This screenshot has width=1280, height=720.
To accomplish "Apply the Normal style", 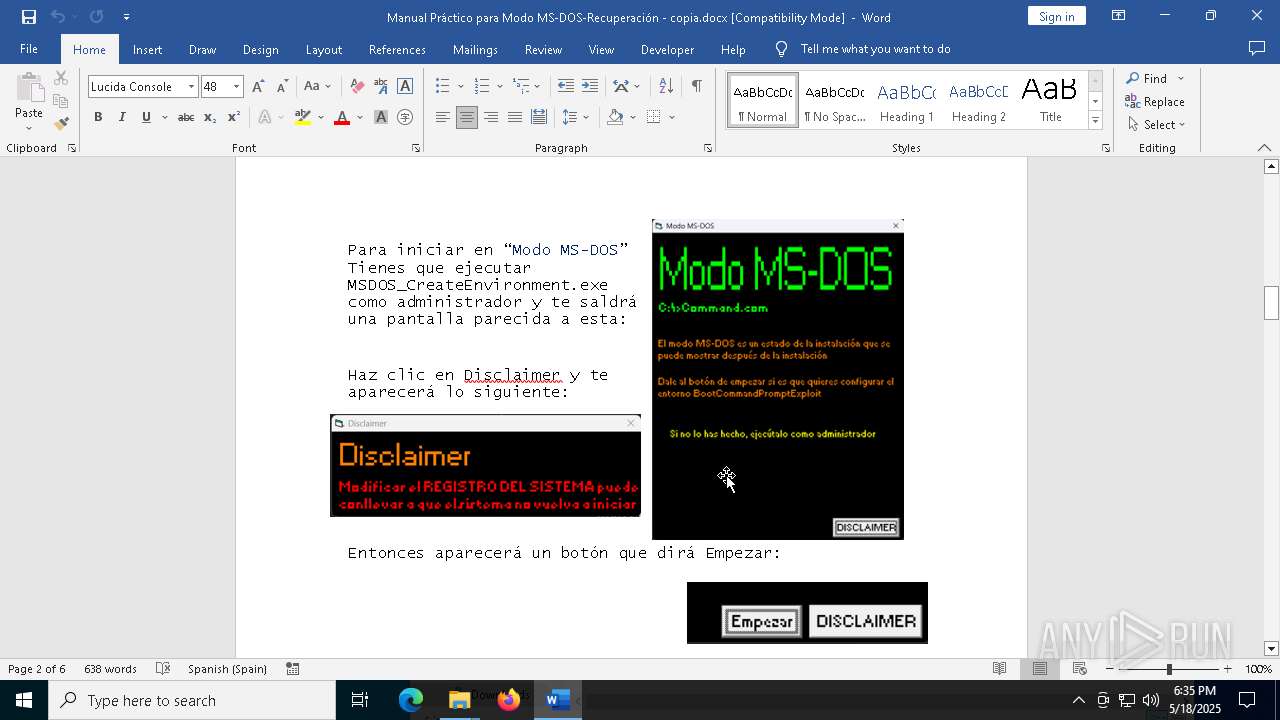I will tap(762, 101).
